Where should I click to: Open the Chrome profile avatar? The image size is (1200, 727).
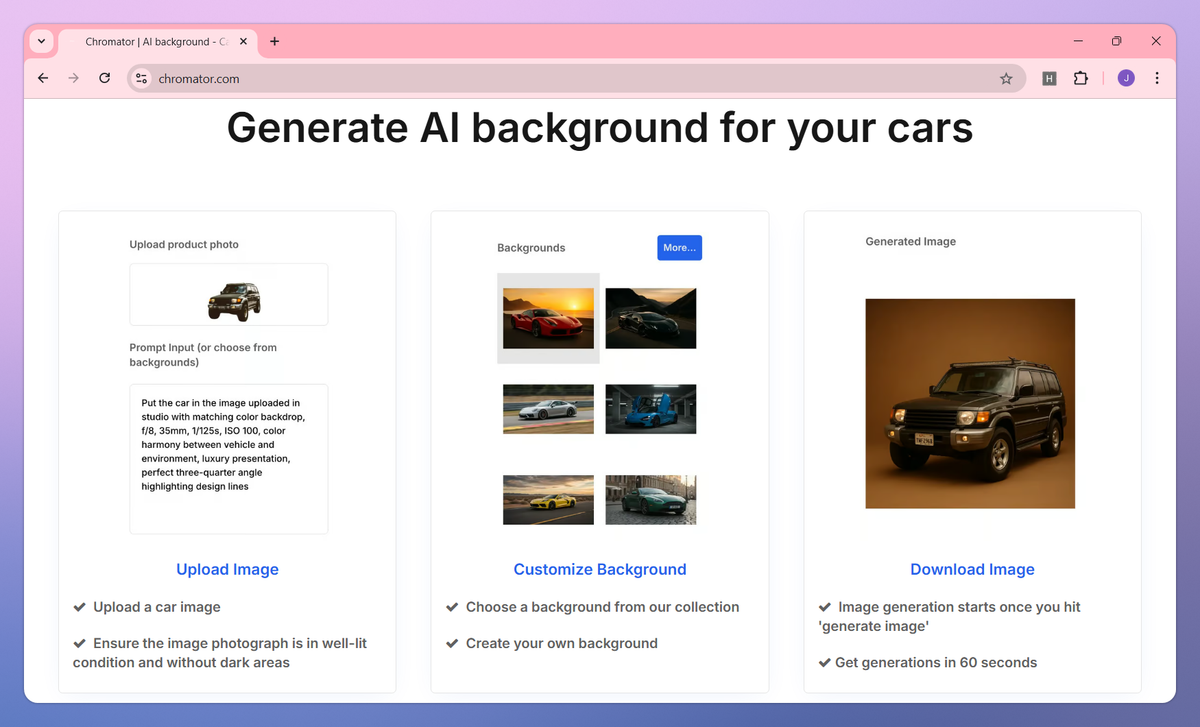click(x=1126, y=78)
